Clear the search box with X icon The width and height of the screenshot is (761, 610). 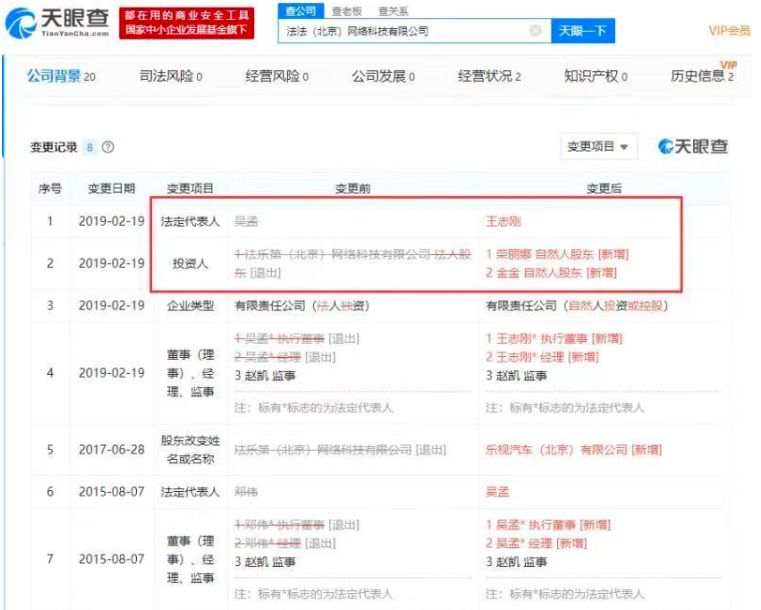(x=535, y=31)
